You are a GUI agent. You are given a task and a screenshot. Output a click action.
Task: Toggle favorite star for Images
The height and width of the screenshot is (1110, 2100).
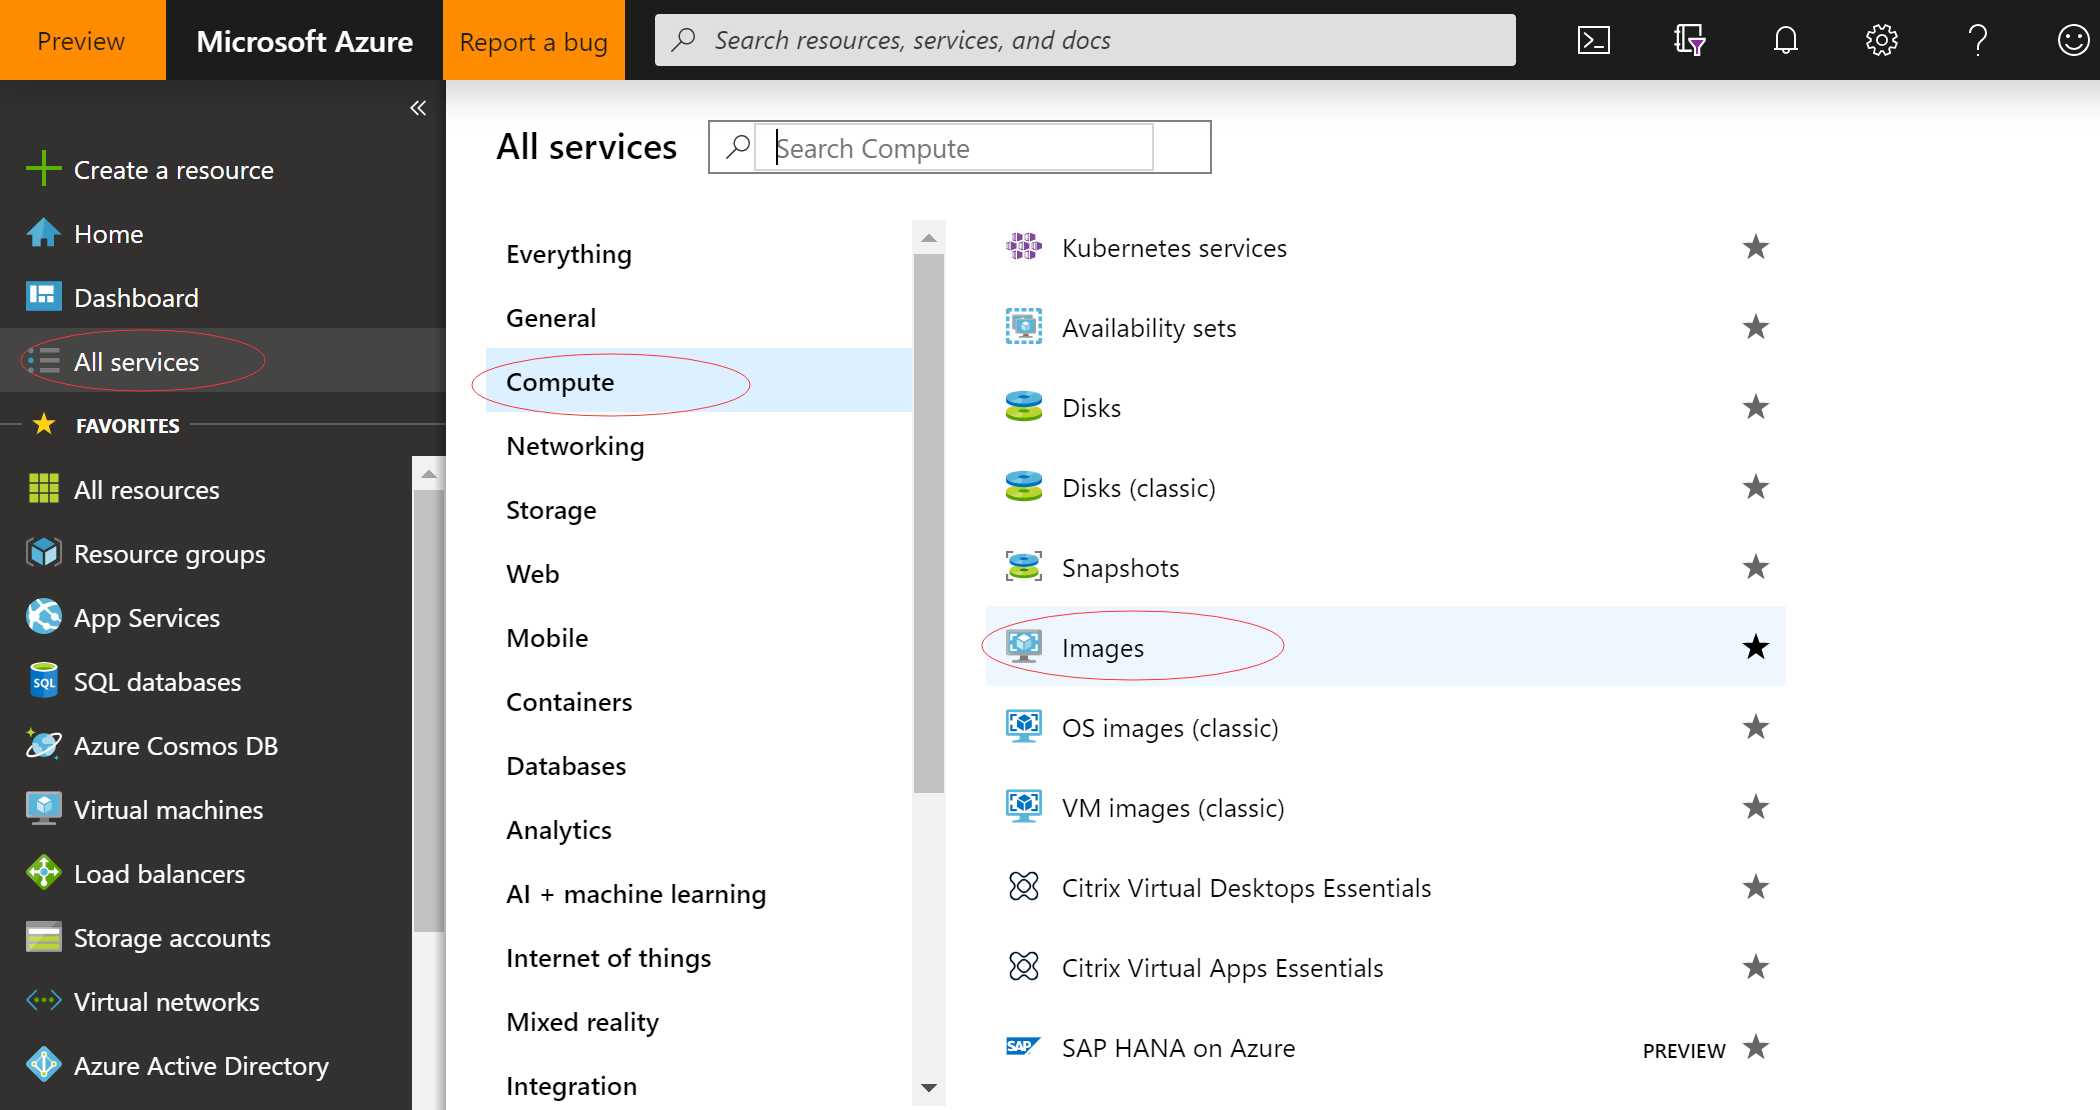(x=1753, y=647)
